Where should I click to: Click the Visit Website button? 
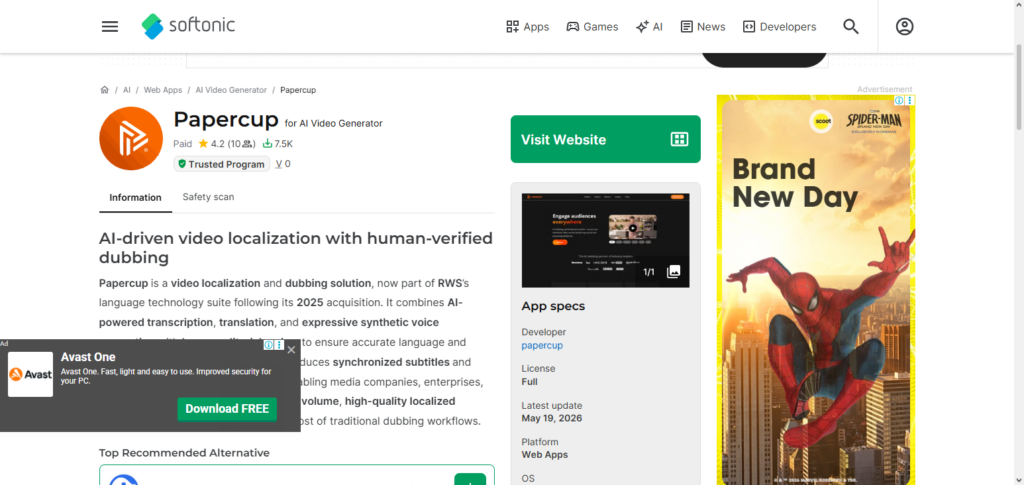click(605, 139)
